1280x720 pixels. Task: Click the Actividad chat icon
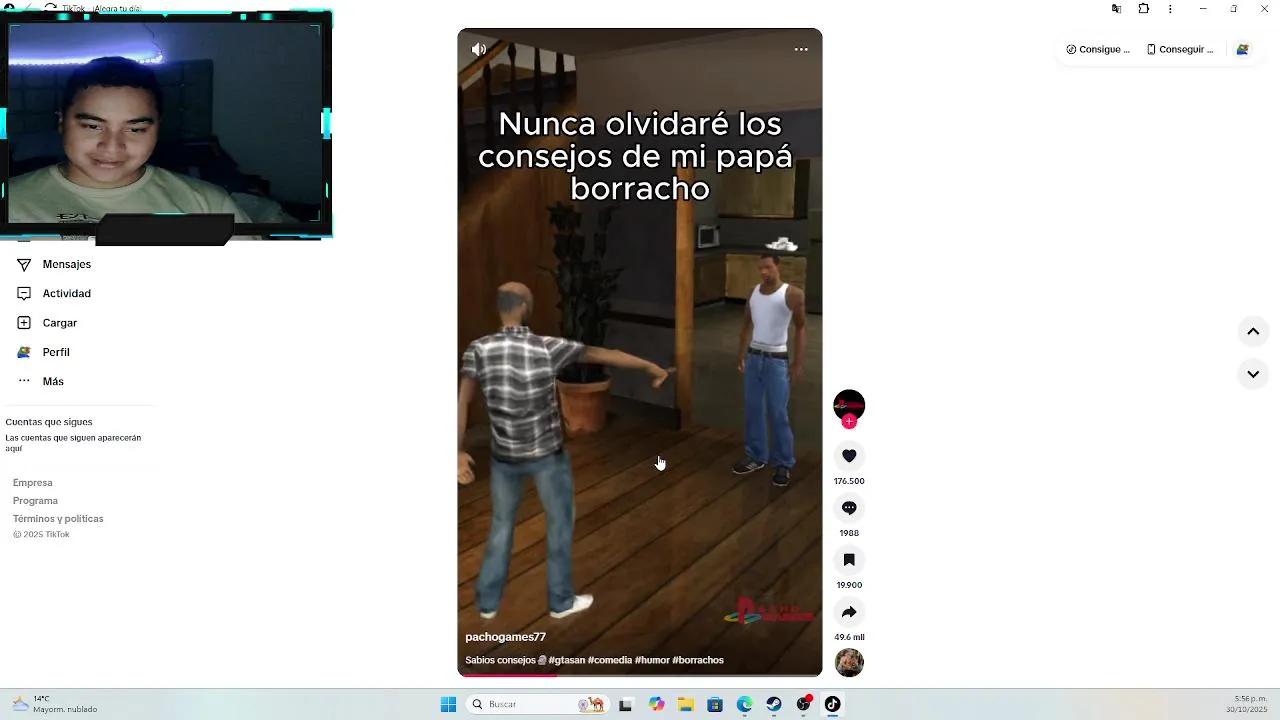point(24,293)
